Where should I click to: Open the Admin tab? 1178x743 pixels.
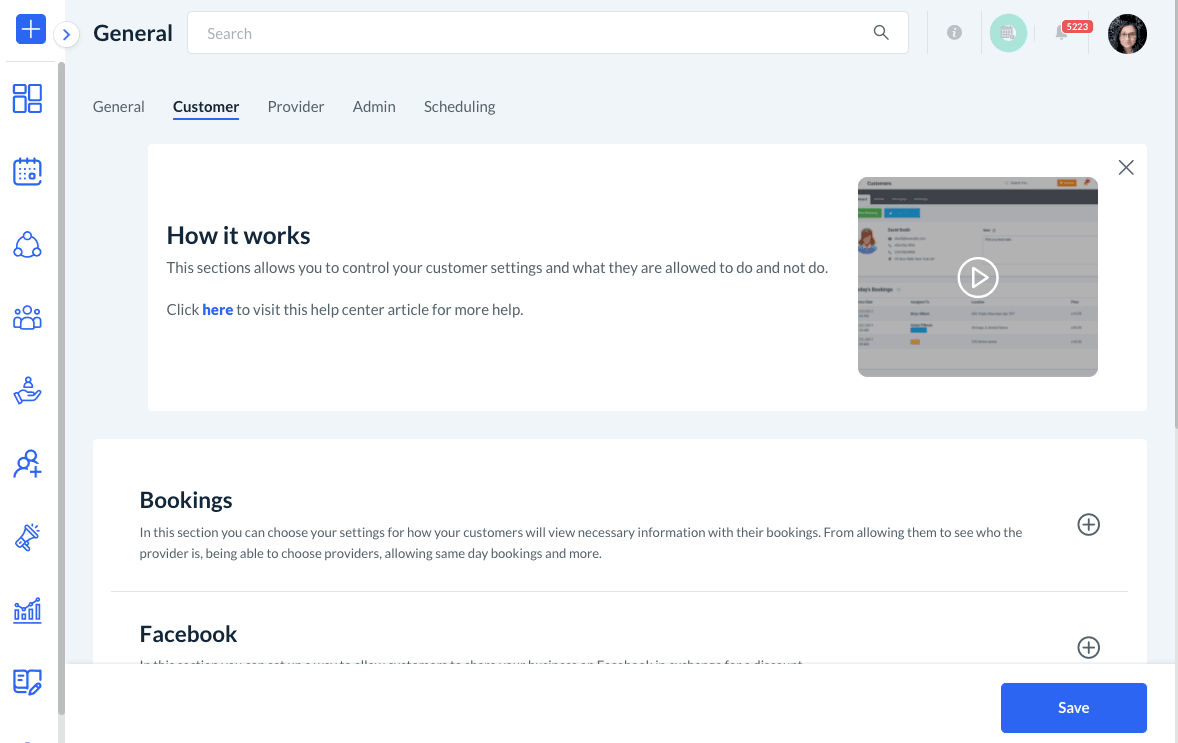pyautogui.click(x=374, y=107)
